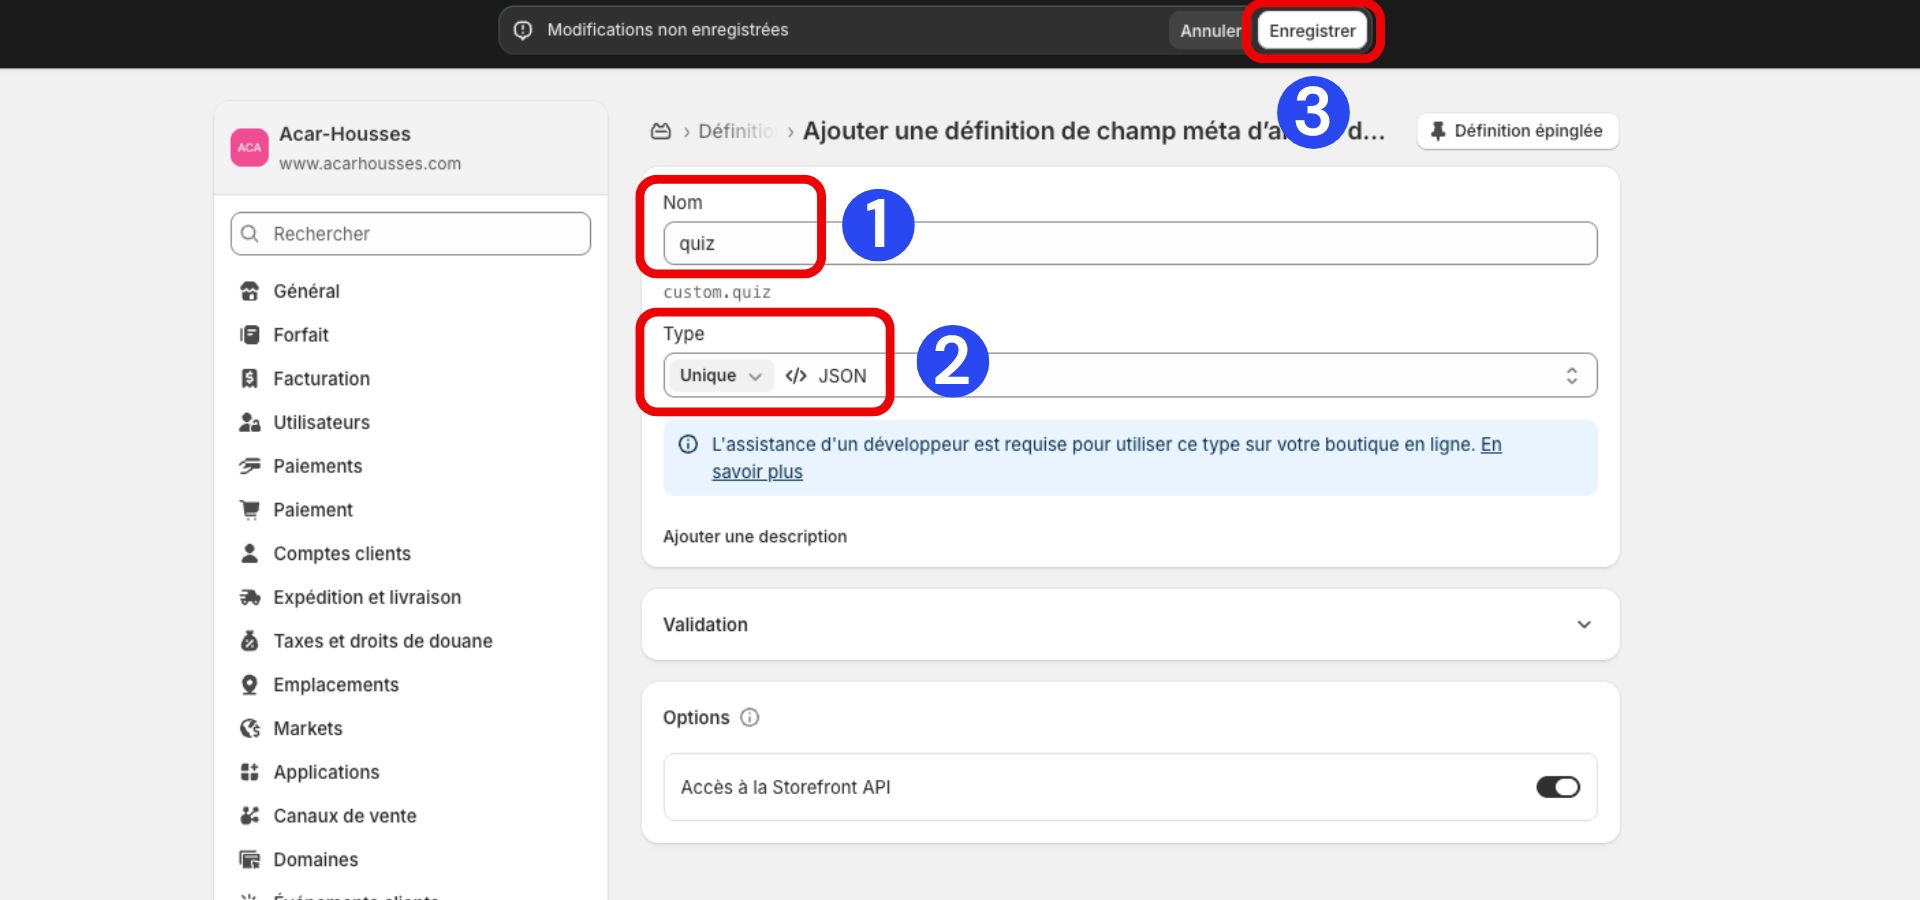Click the Utilisateurs people icon
1920x900 pixels.
250,422
